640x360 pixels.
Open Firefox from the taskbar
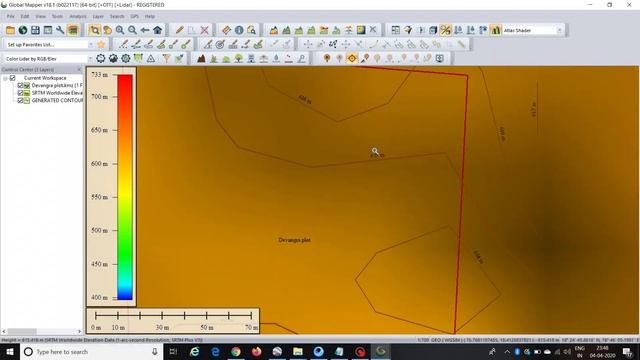(x=256, y=351)
